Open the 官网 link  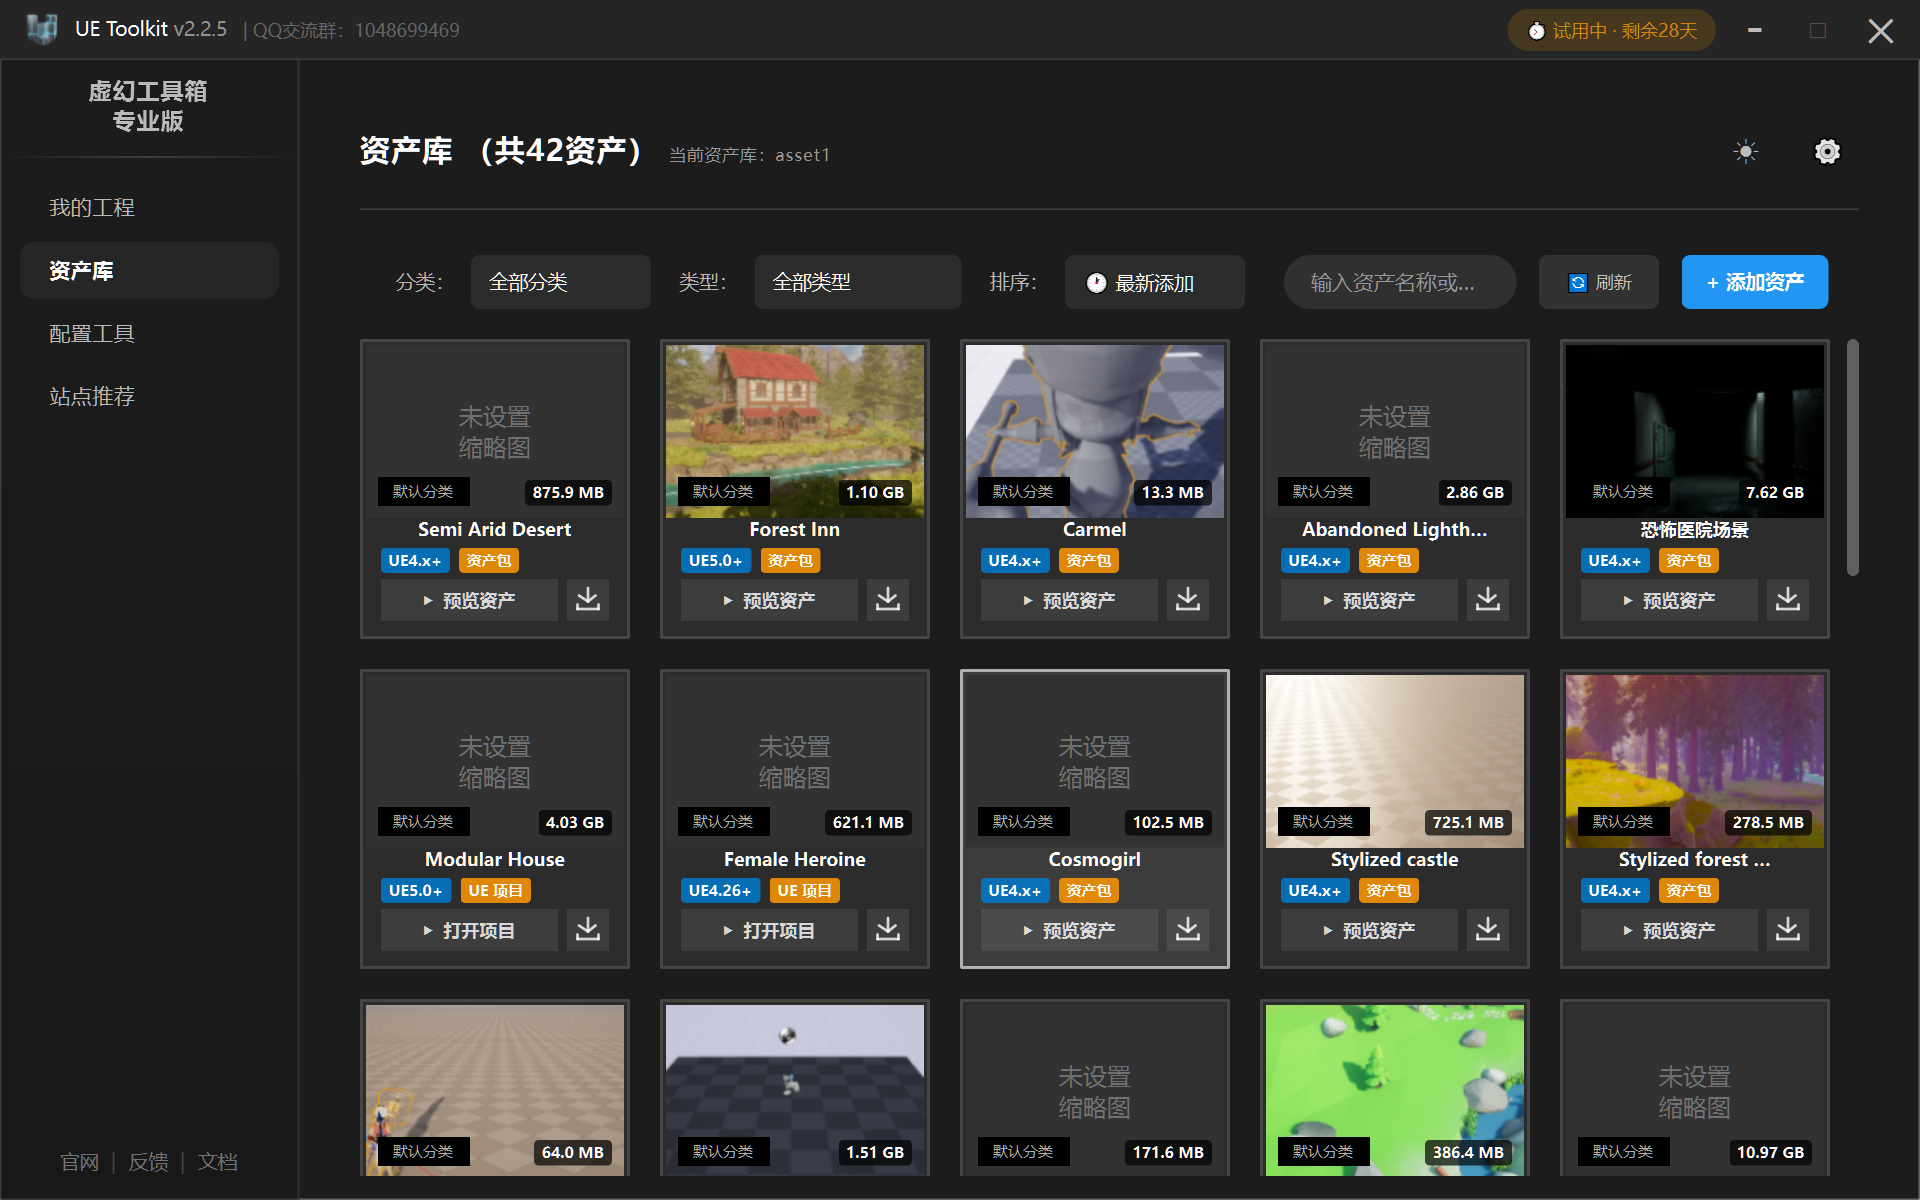[x=80, y=1162]
